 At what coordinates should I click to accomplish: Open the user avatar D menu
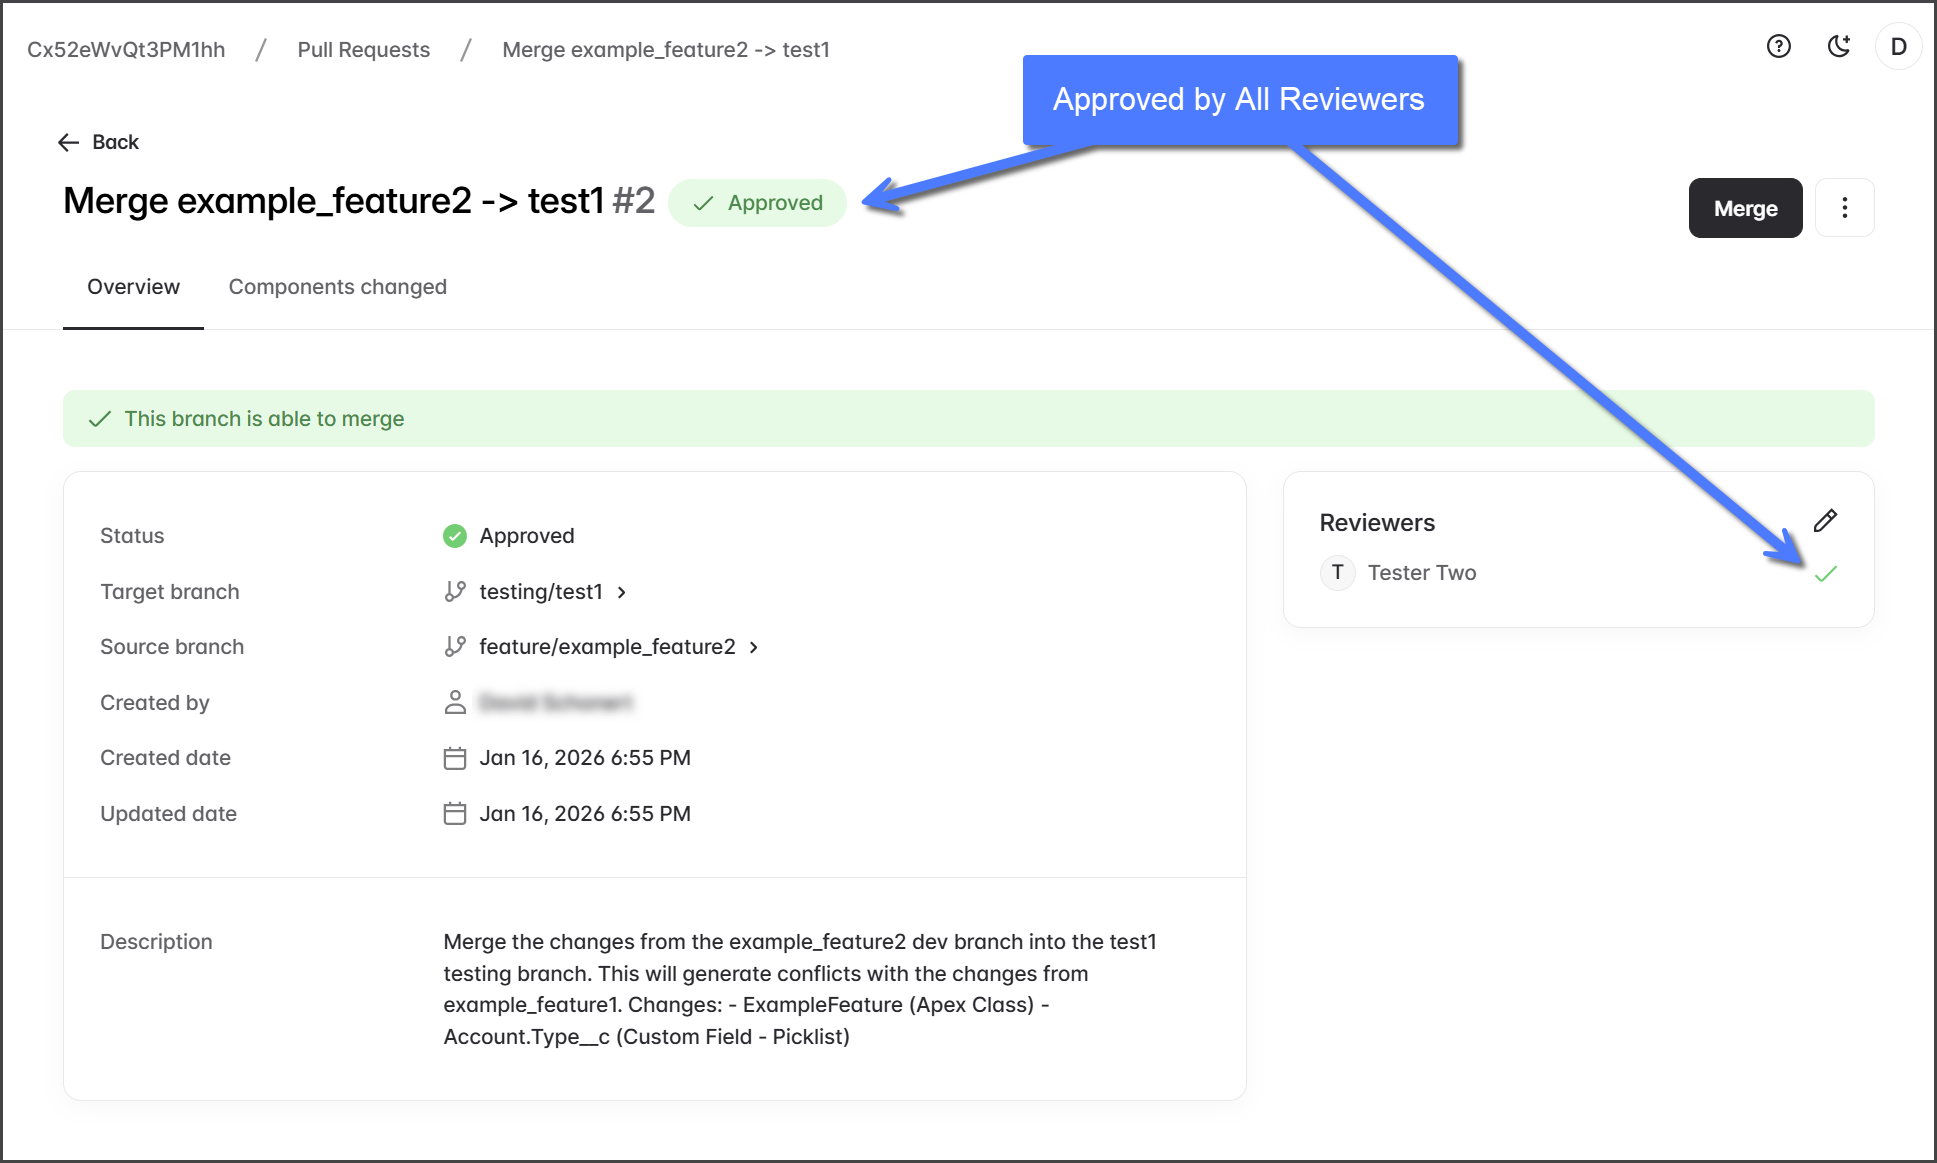pos(1898,47)
